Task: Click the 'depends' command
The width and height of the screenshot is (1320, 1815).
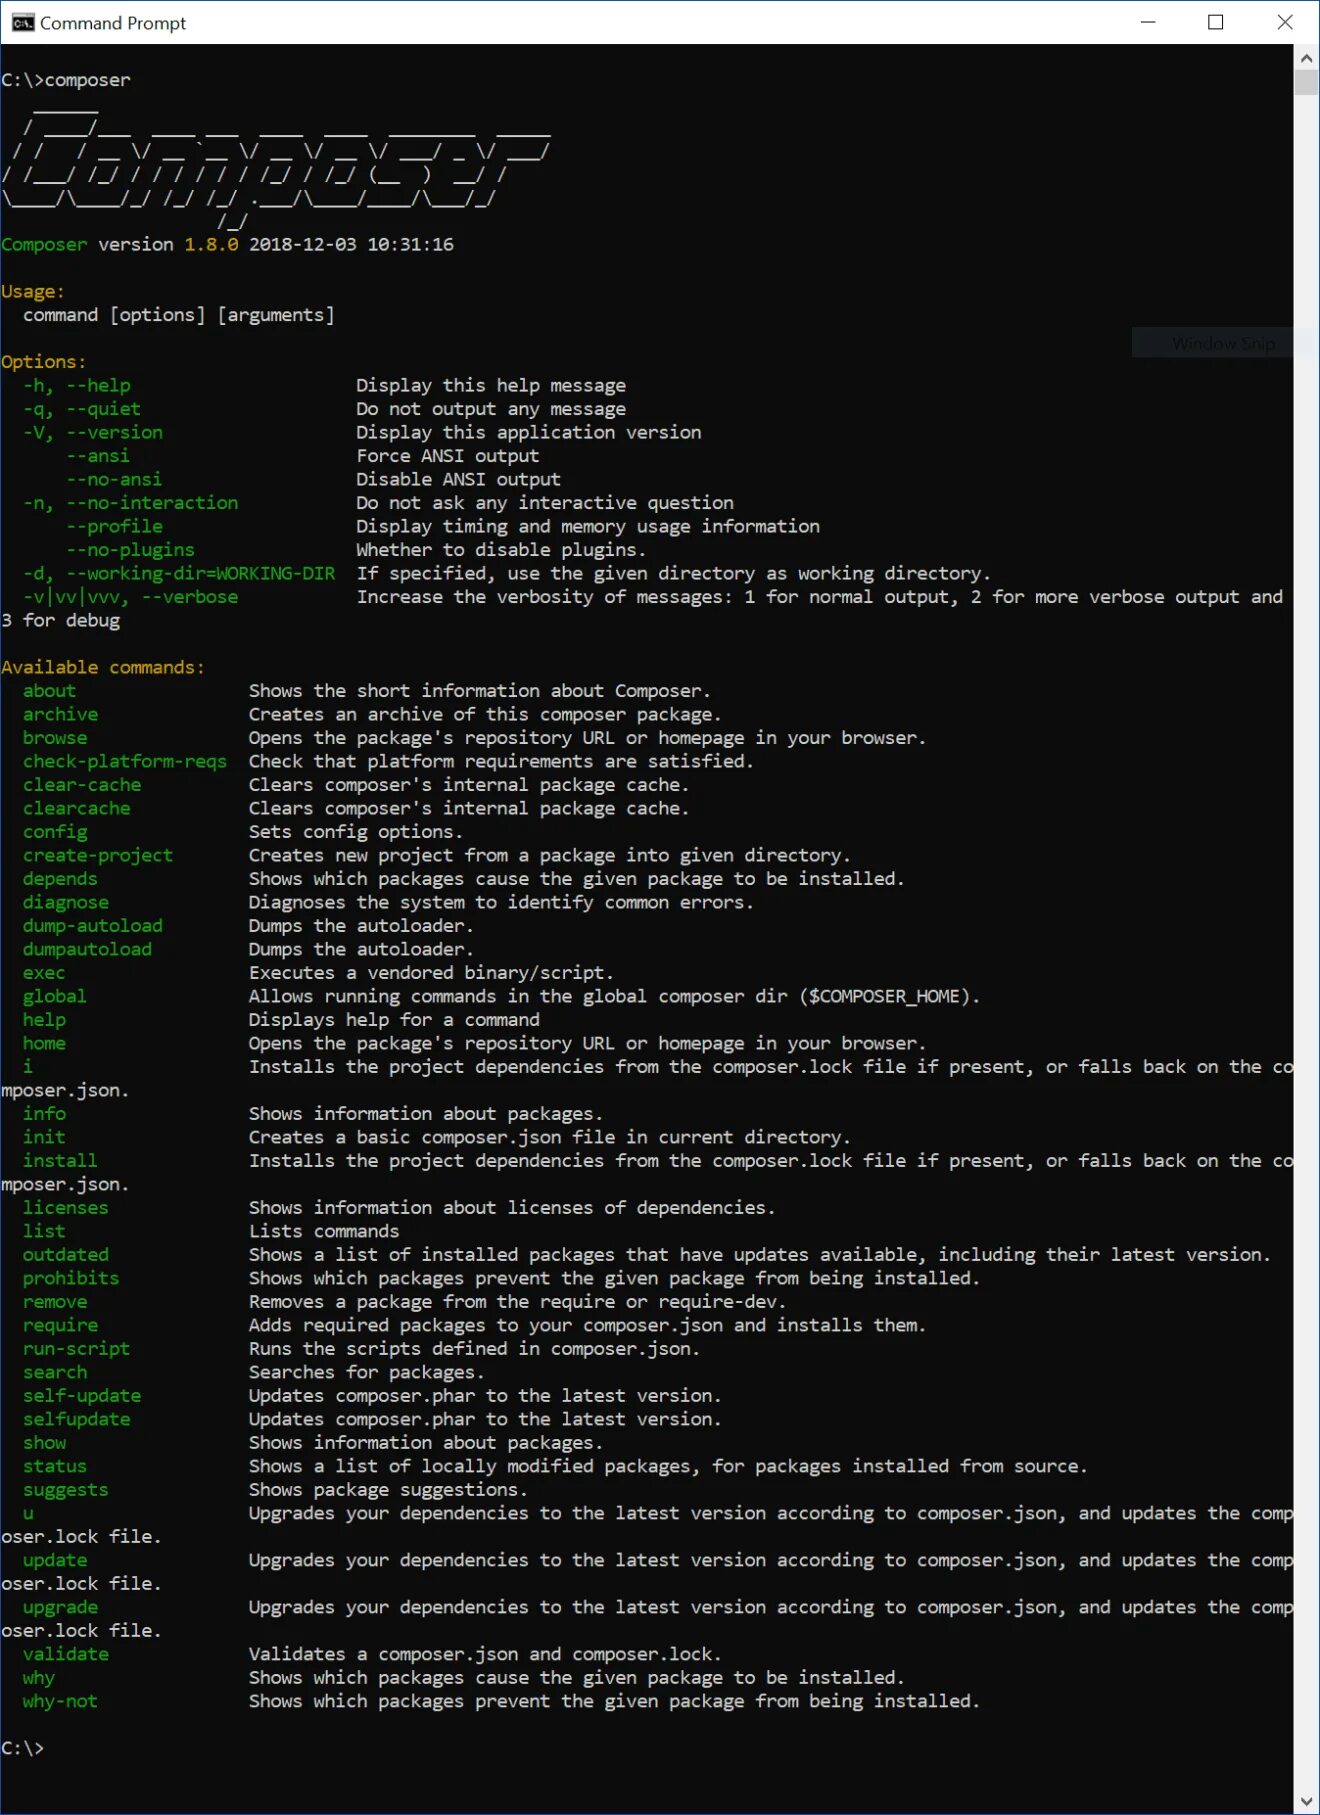Action: pos(61,879)
